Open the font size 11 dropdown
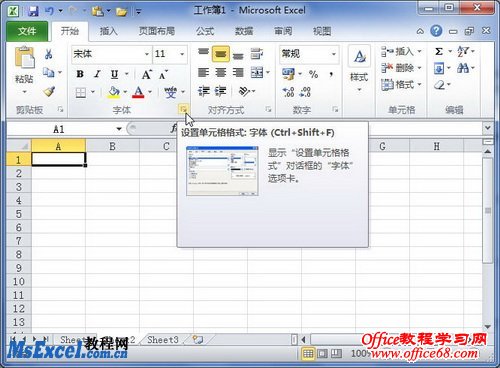Viewport: 500px width, 368px height. pyautogui.click(x=182, y=54)
